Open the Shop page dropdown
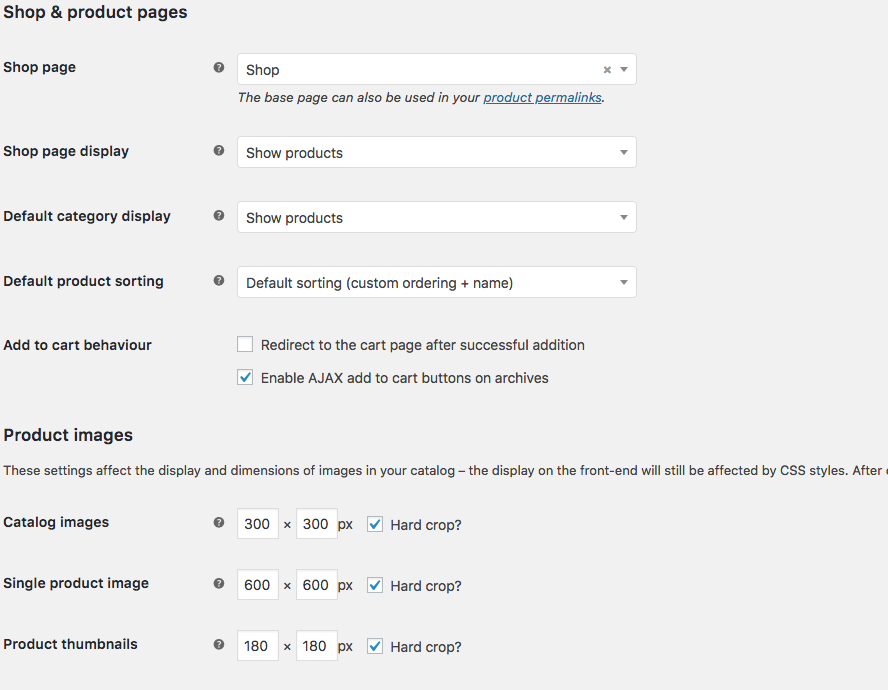The width and height of the screenshot is (888, 690). [437, 69]
